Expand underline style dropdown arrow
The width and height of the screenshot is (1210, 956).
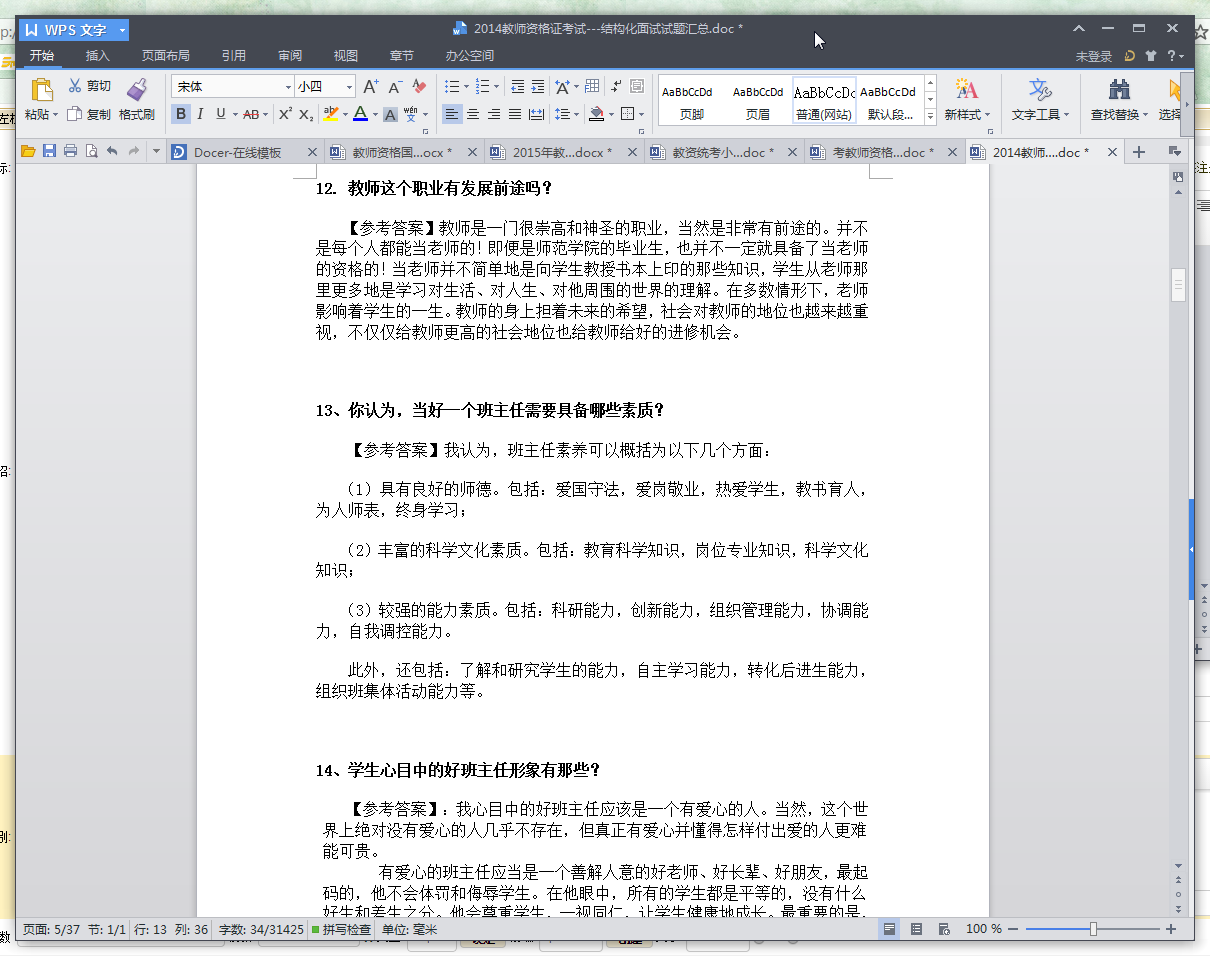(234, 114)
